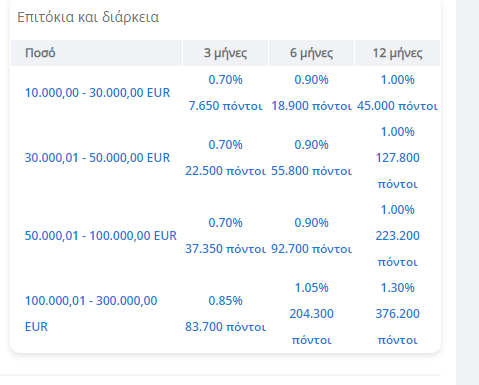Viewport: 479px width, 385px height.
Task: Click the 1.00% rate above '127.800'
Action: (397, 132)
